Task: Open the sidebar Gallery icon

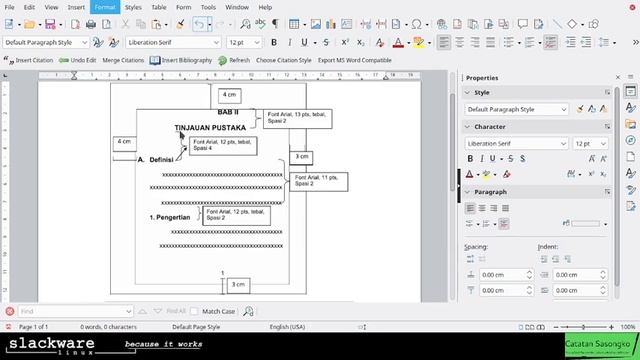Action: coord(631,124)
